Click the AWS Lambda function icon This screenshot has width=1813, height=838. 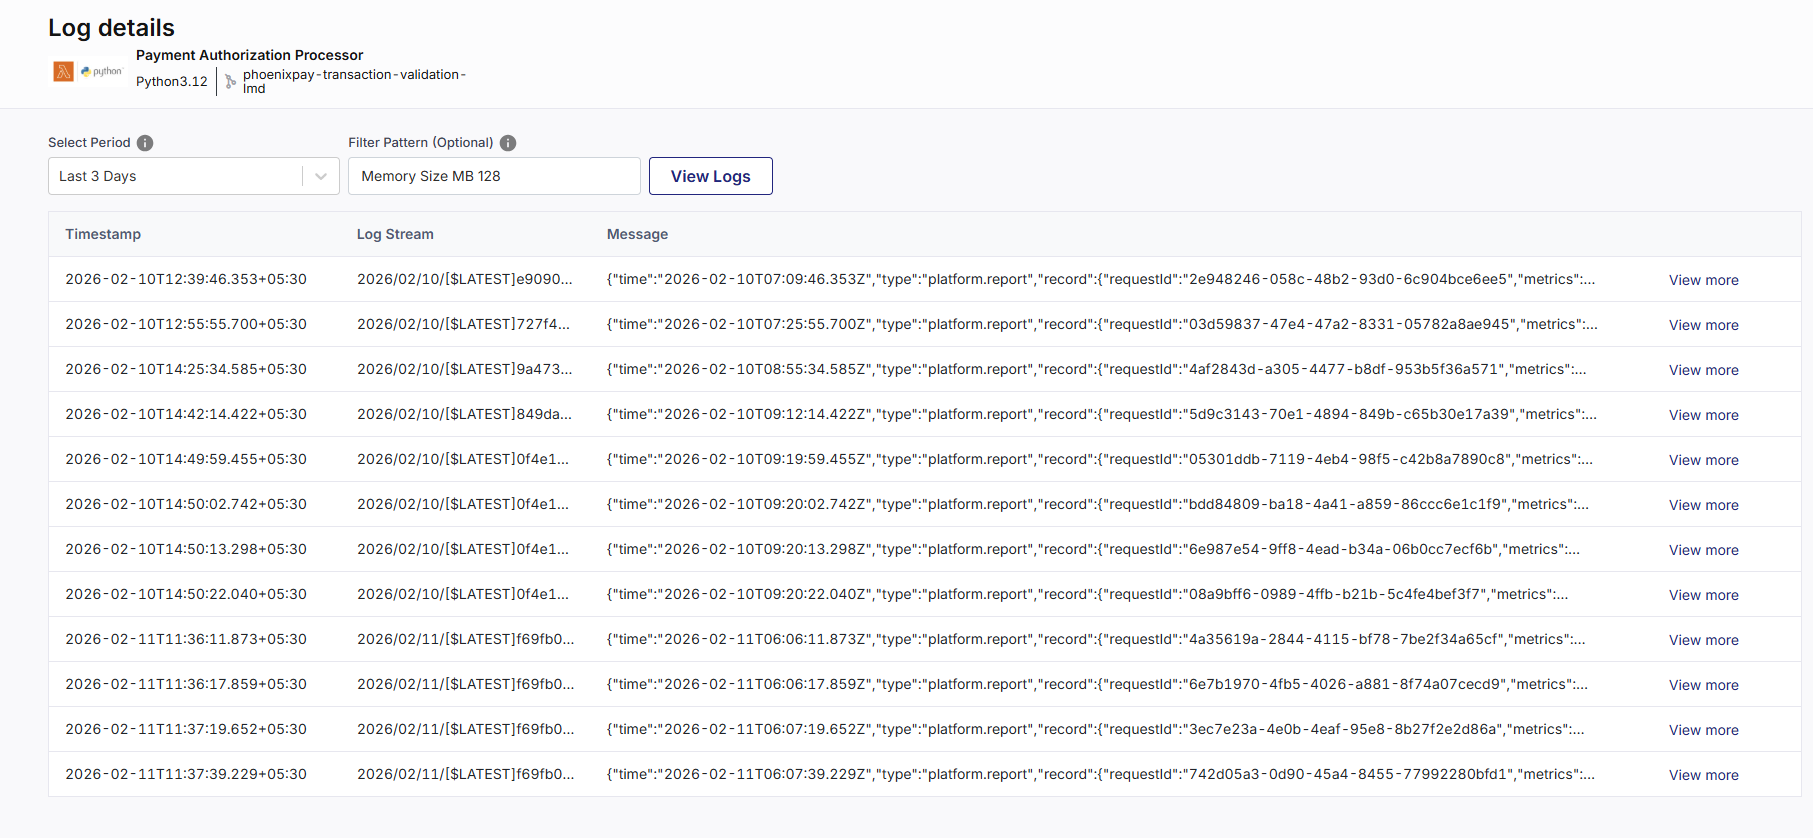click(63, 72)
